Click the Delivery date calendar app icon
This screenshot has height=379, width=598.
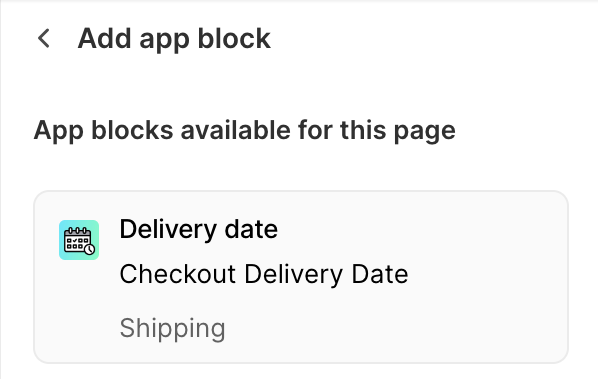pos(79,240)
